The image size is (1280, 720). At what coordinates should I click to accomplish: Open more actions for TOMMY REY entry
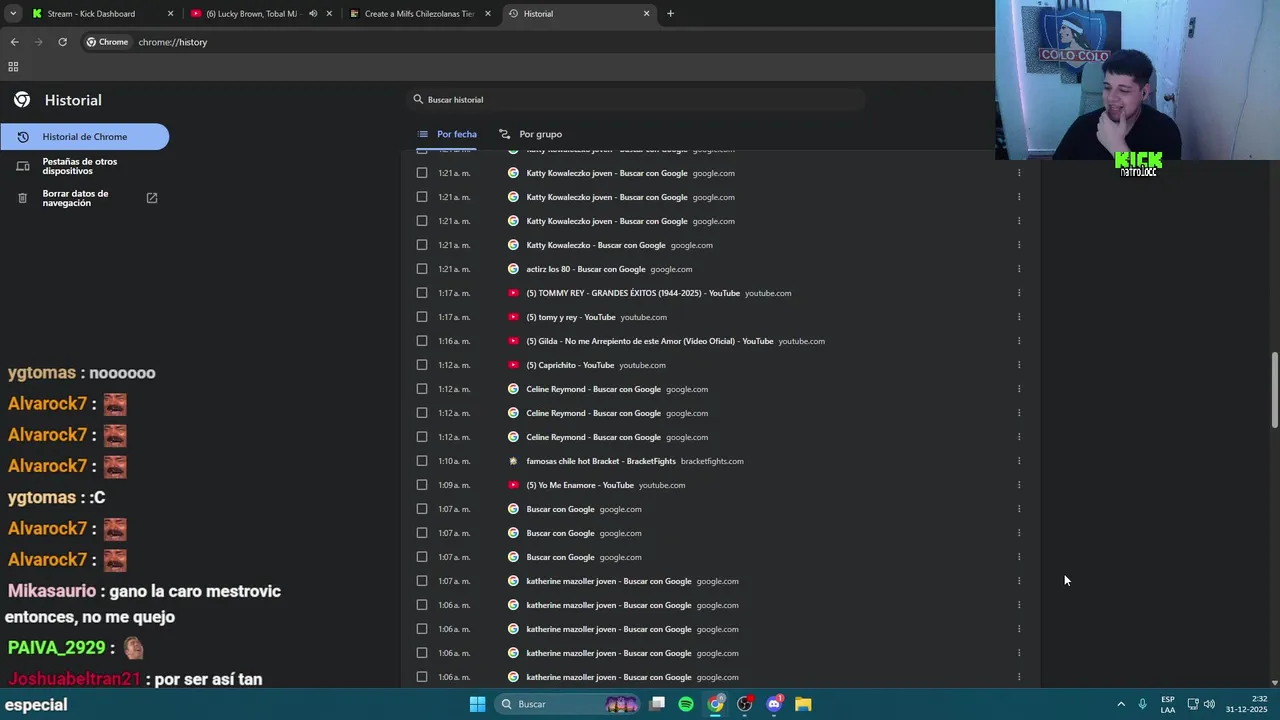1019,293
